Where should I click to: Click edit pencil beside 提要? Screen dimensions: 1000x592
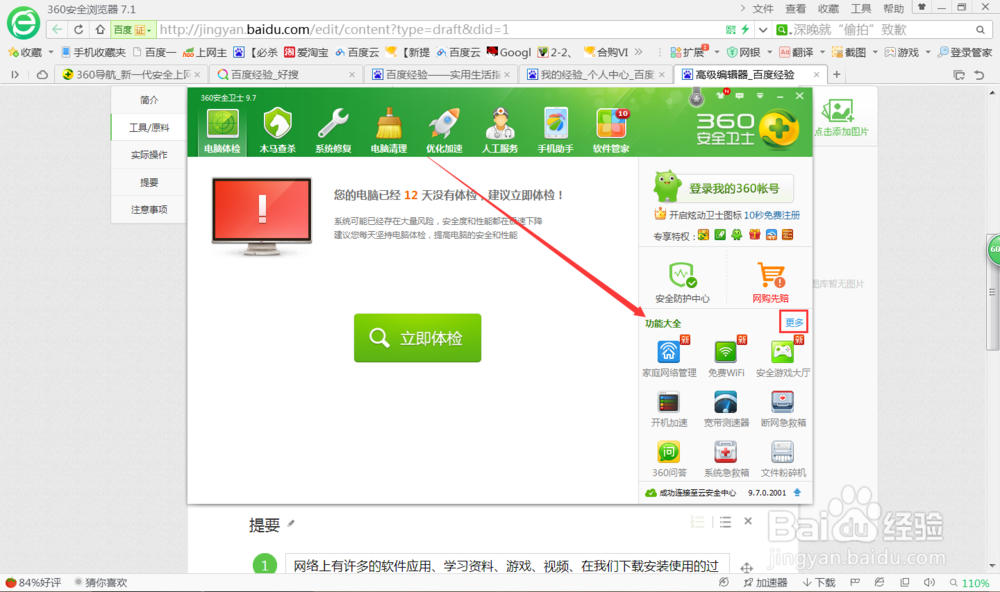[291, 524]
